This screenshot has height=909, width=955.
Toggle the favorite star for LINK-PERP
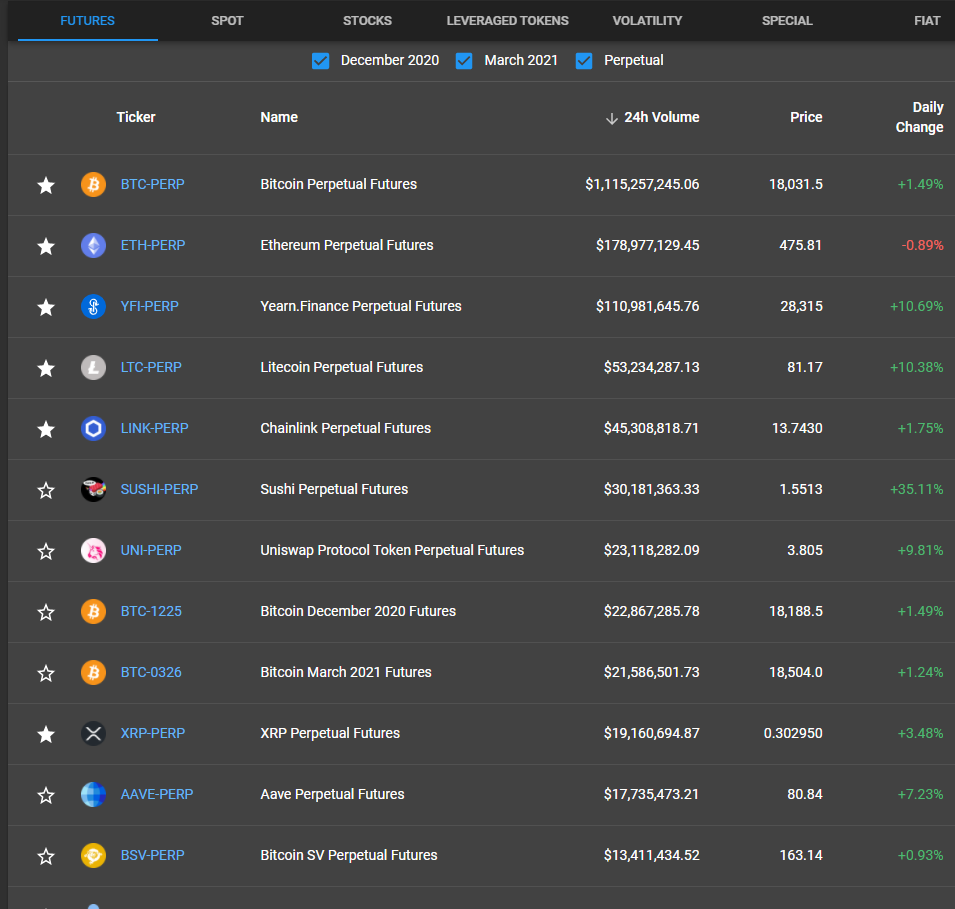coord(46,429)
